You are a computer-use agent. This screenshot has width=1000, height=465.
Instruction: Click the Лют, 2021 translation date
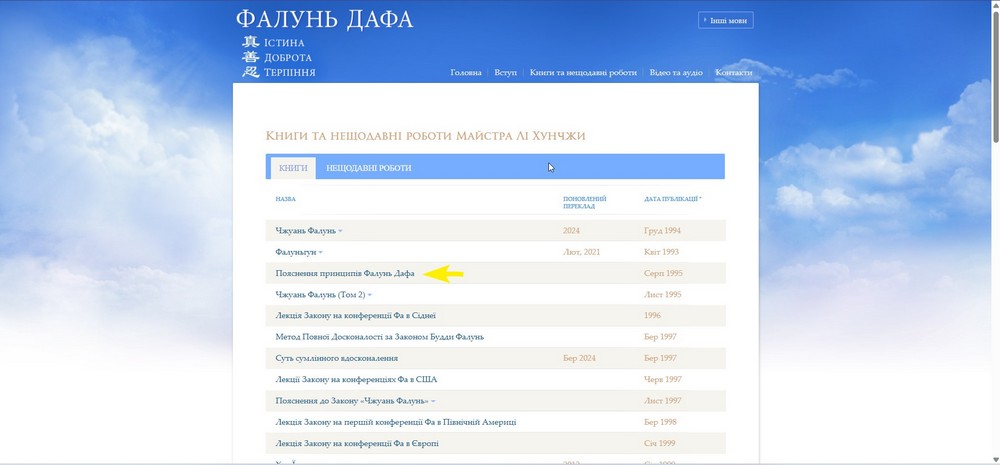582,252
